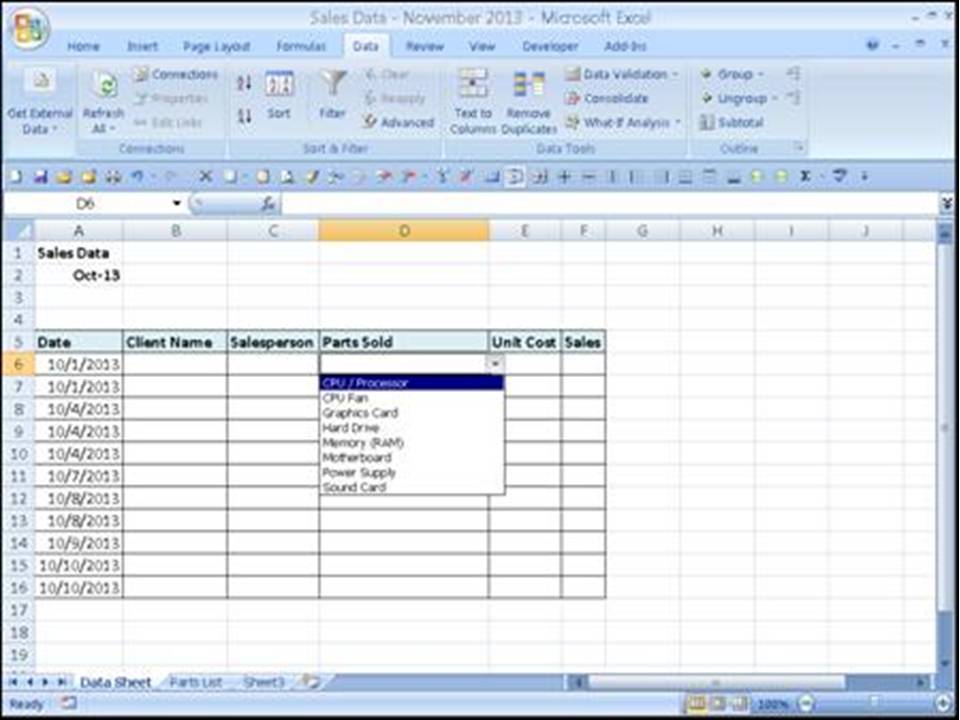Viewport: 960px width, 720px height.
Task: Click Advanced filter option
Action: point(399,122)
